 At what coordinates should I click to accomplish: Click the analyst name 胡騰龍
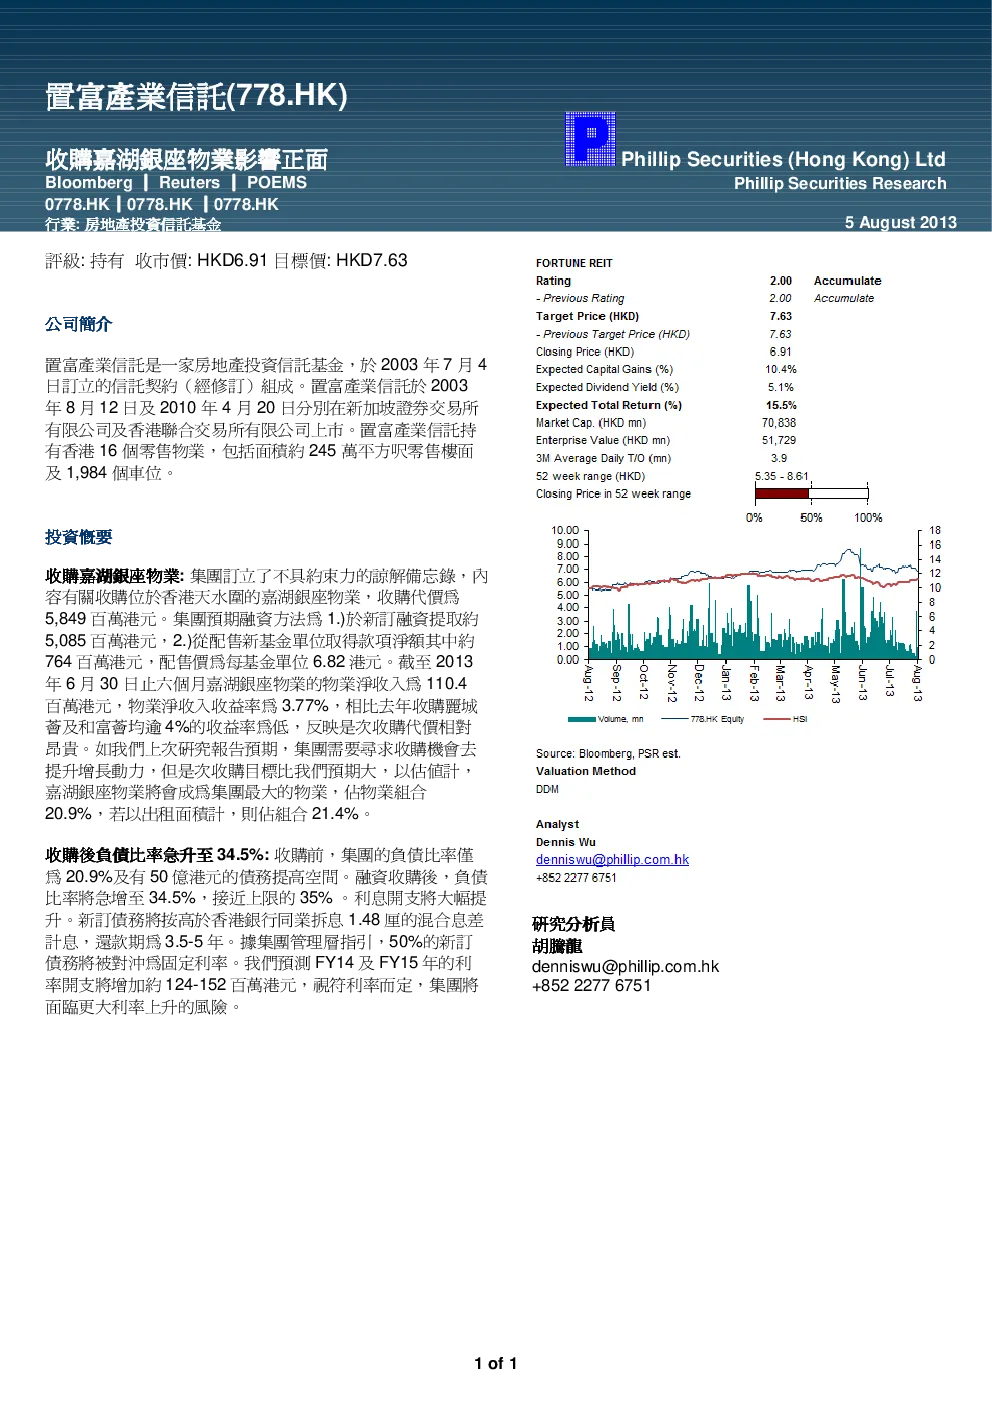point(557,946)
